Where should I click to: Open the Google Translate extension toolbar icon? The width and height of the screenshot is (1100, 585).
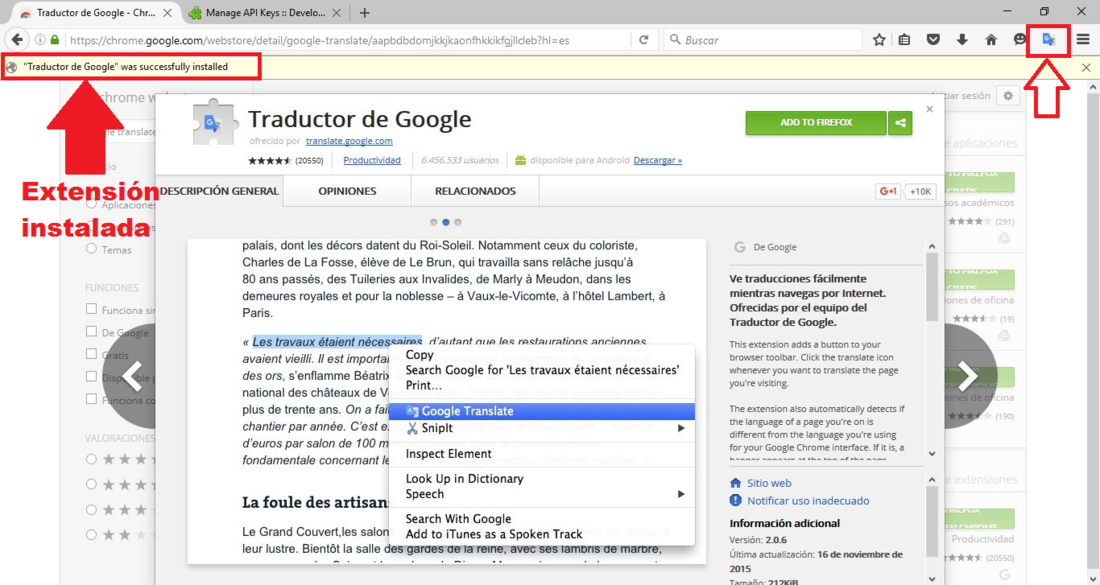pos(1048,40)
